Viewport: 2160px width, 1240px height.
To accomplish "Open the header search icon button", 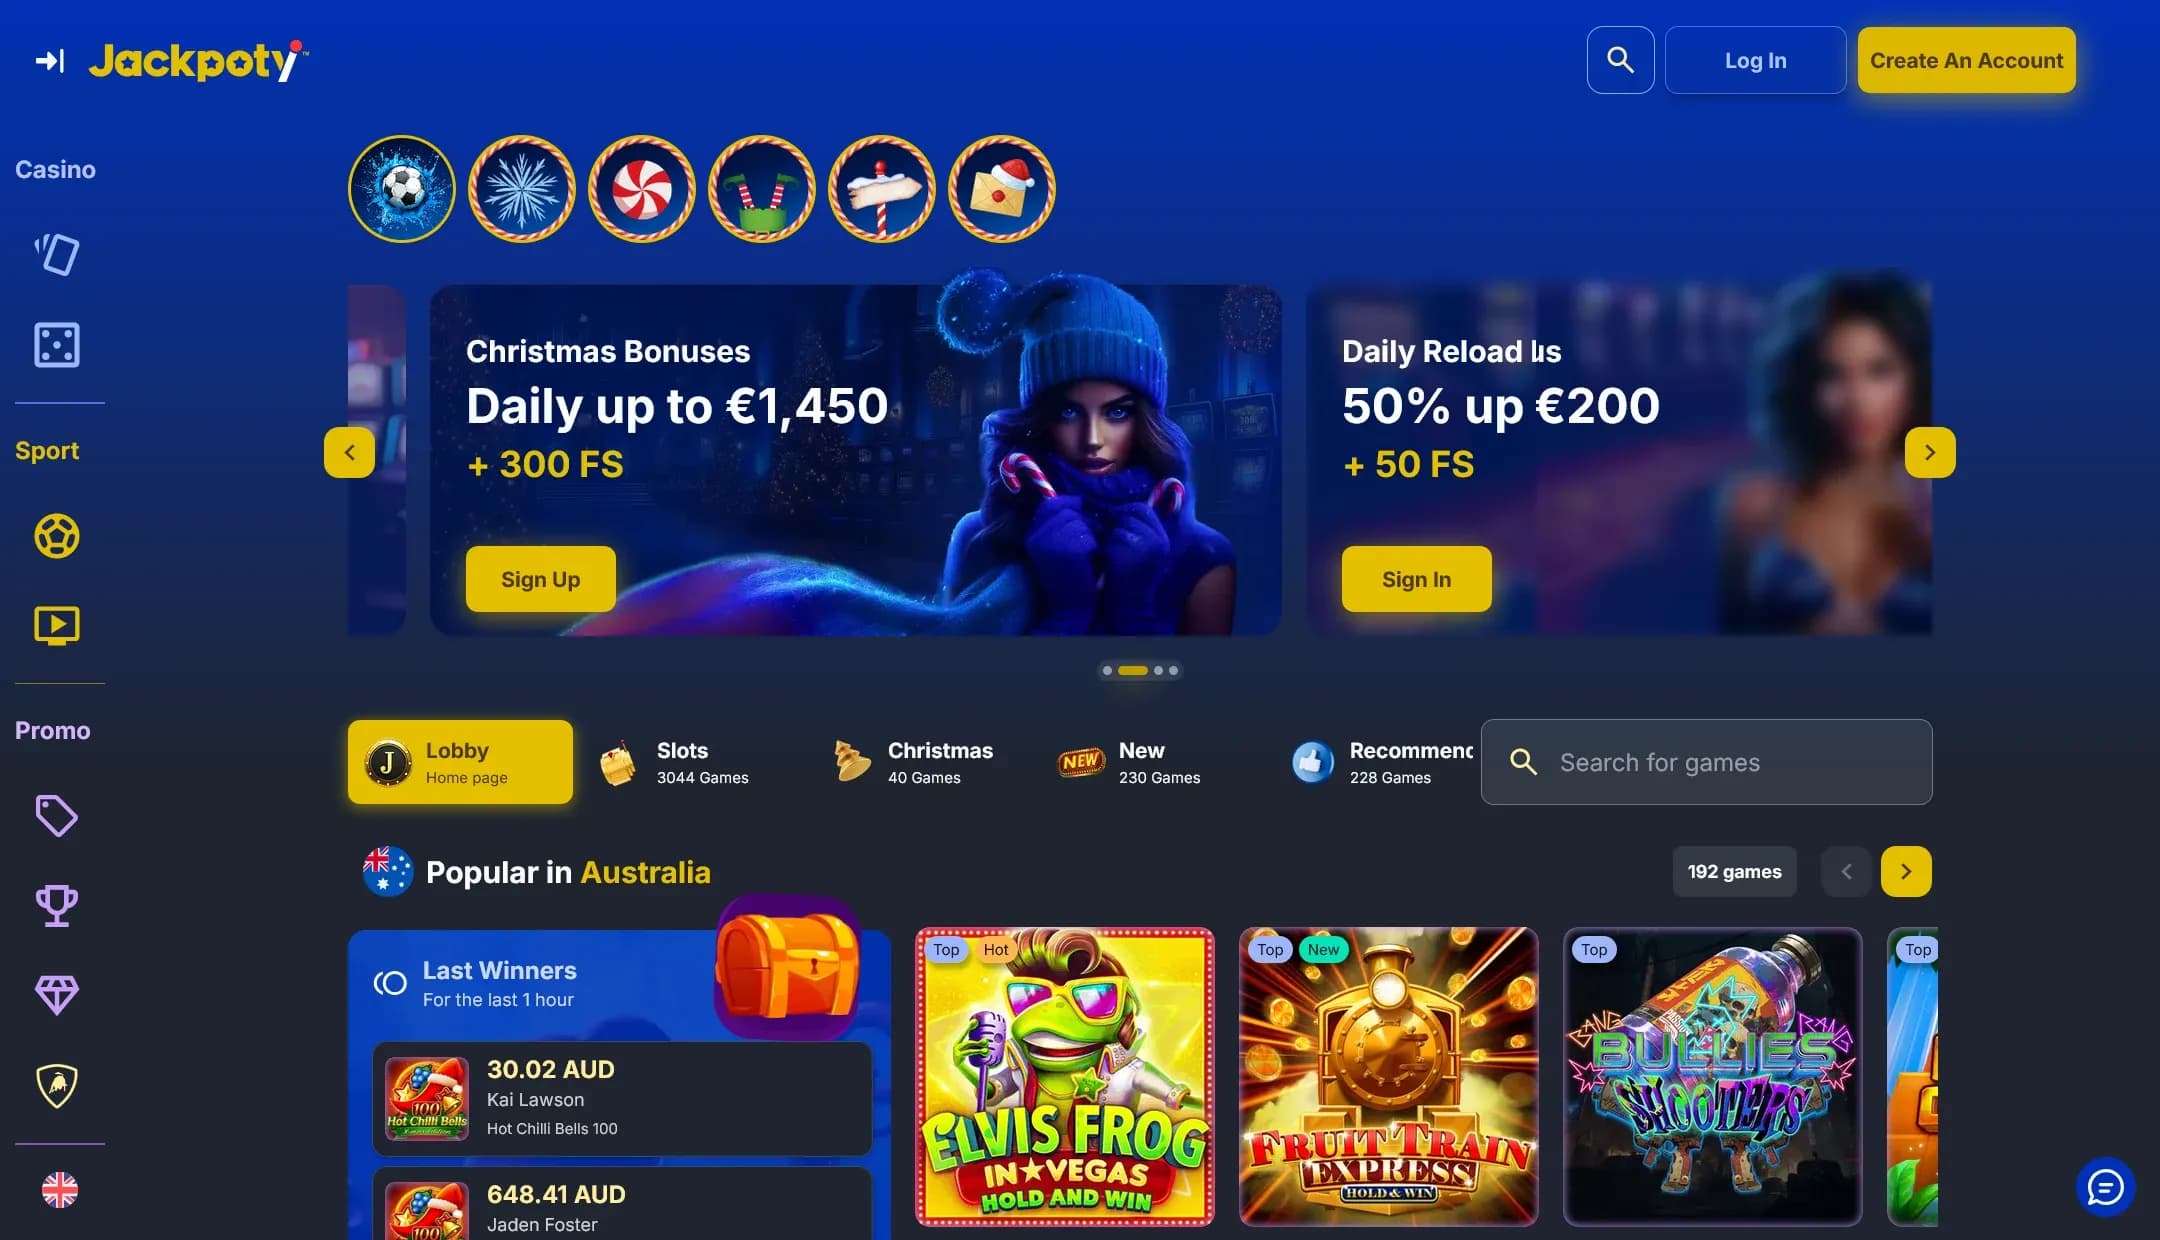I will coord(1620,60).
